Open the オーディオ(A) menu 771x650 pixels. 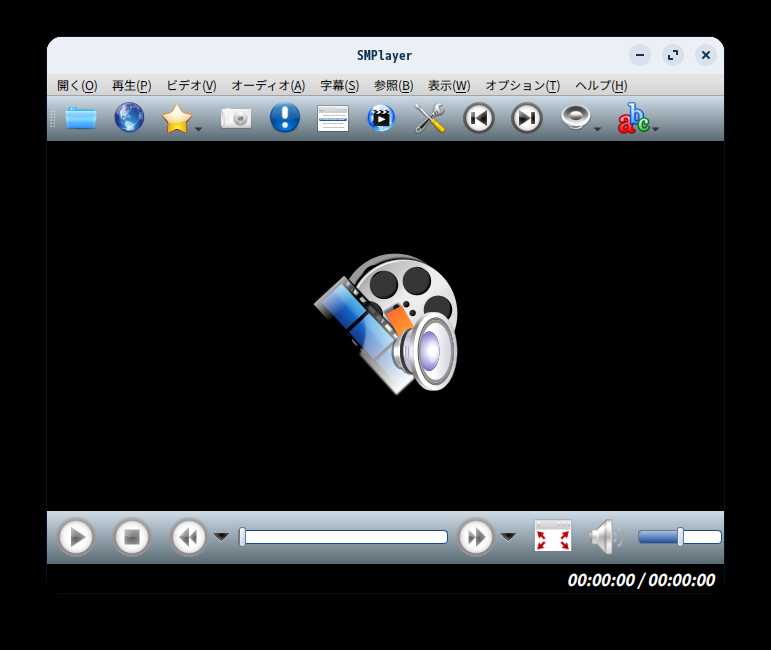(x=268, y=86)
